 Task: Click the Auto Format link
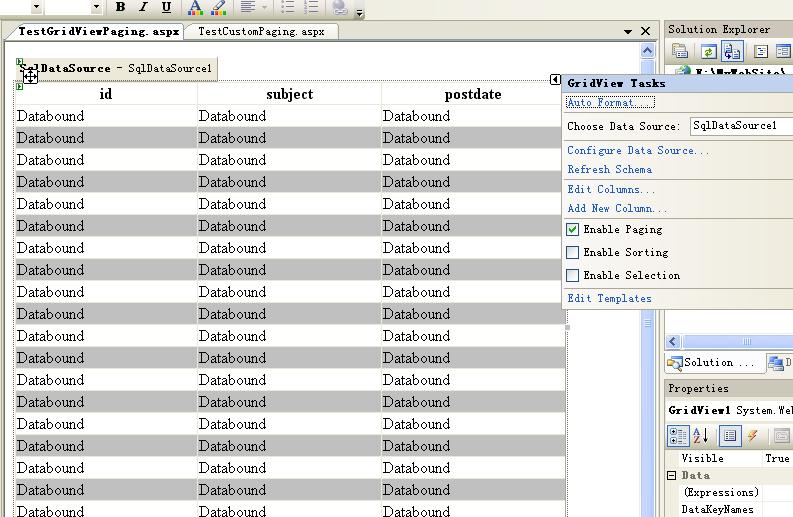tap(610, 103)
